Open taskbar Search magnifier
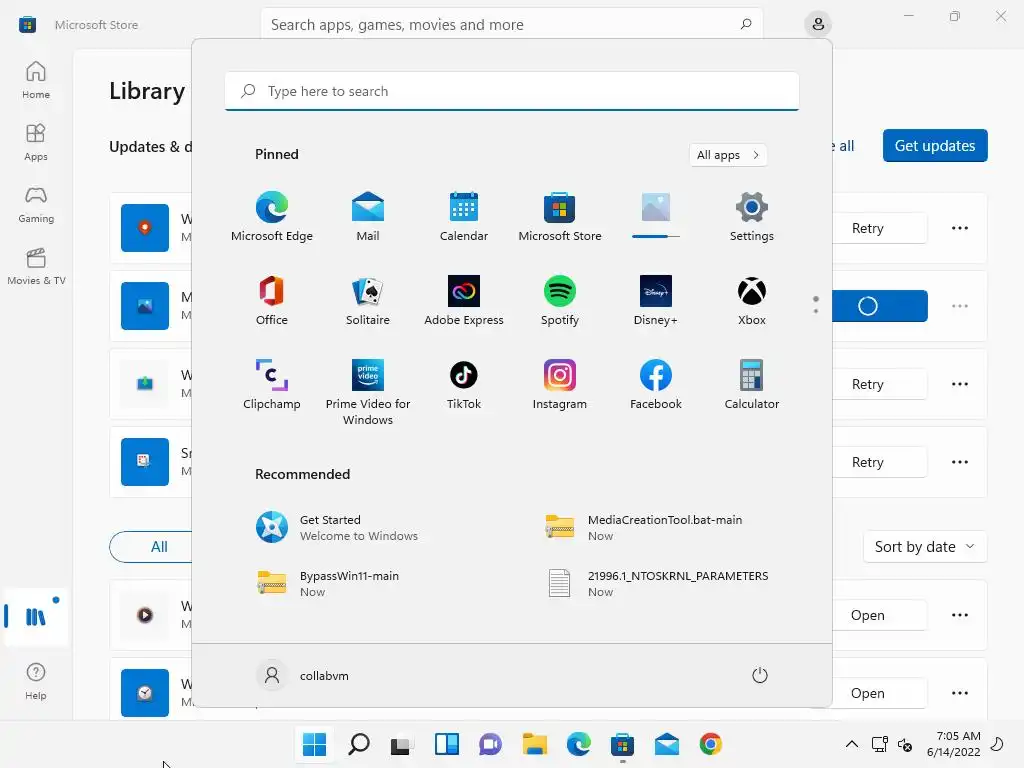Viewport: 1024px width, 768px height. tap(359, 744)
